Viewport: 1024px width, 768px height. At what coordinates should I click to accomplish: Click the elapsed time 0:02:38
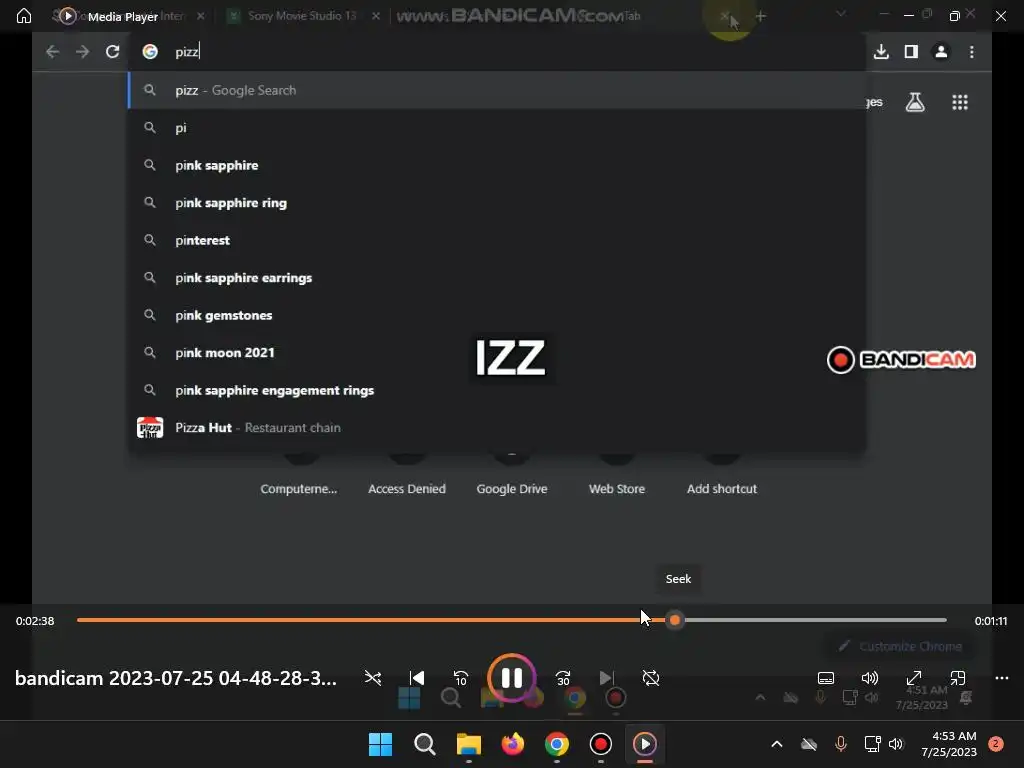click(35, 621)
